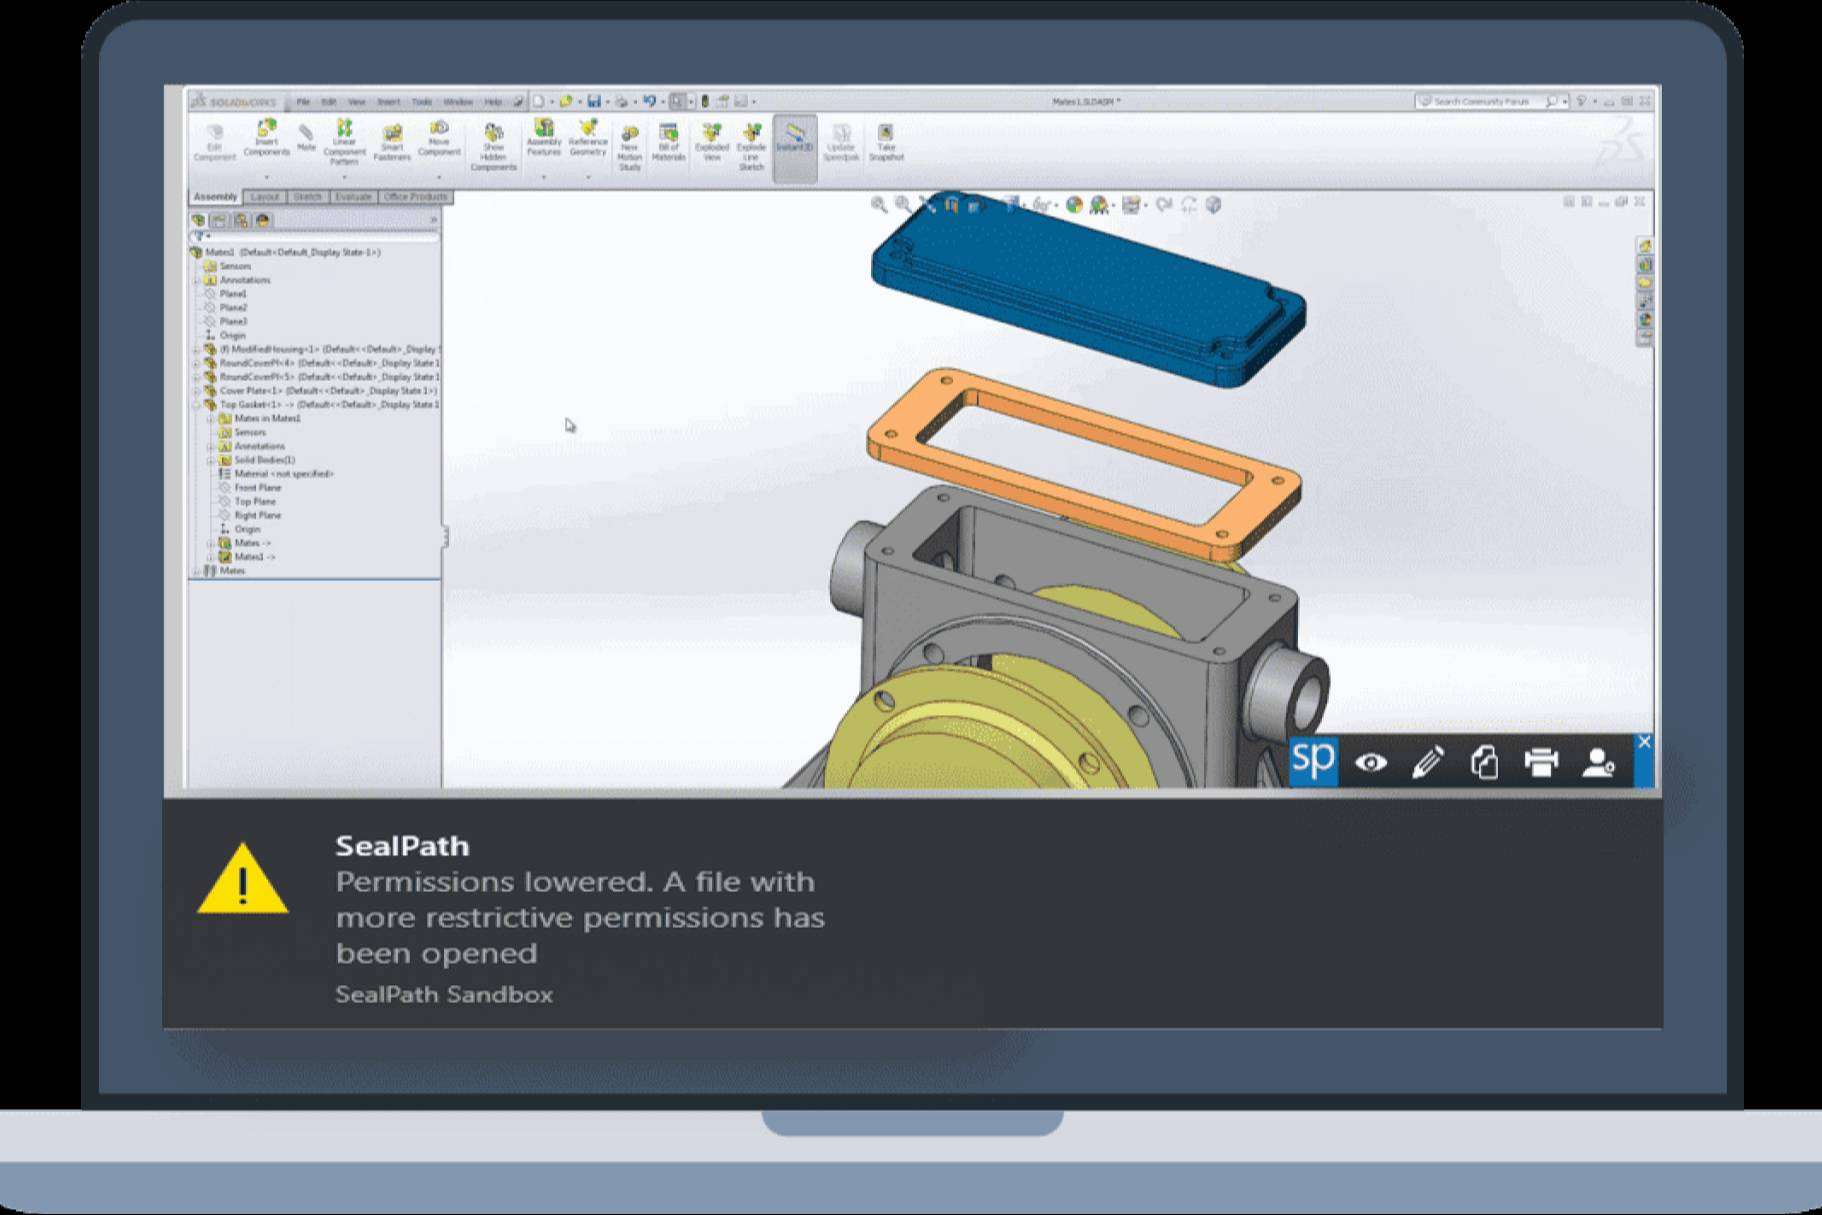
Task: Click the New document icon
Action: [x=538, y=101]
